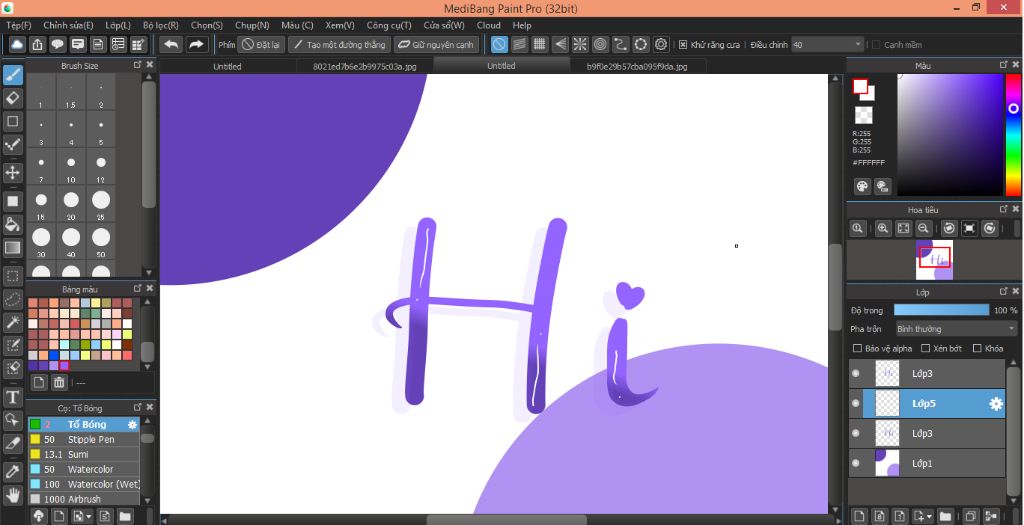
Task: Switch to the b9f0e29b57cba095f9da.jpg tab
Action: (x=637, y=66)
